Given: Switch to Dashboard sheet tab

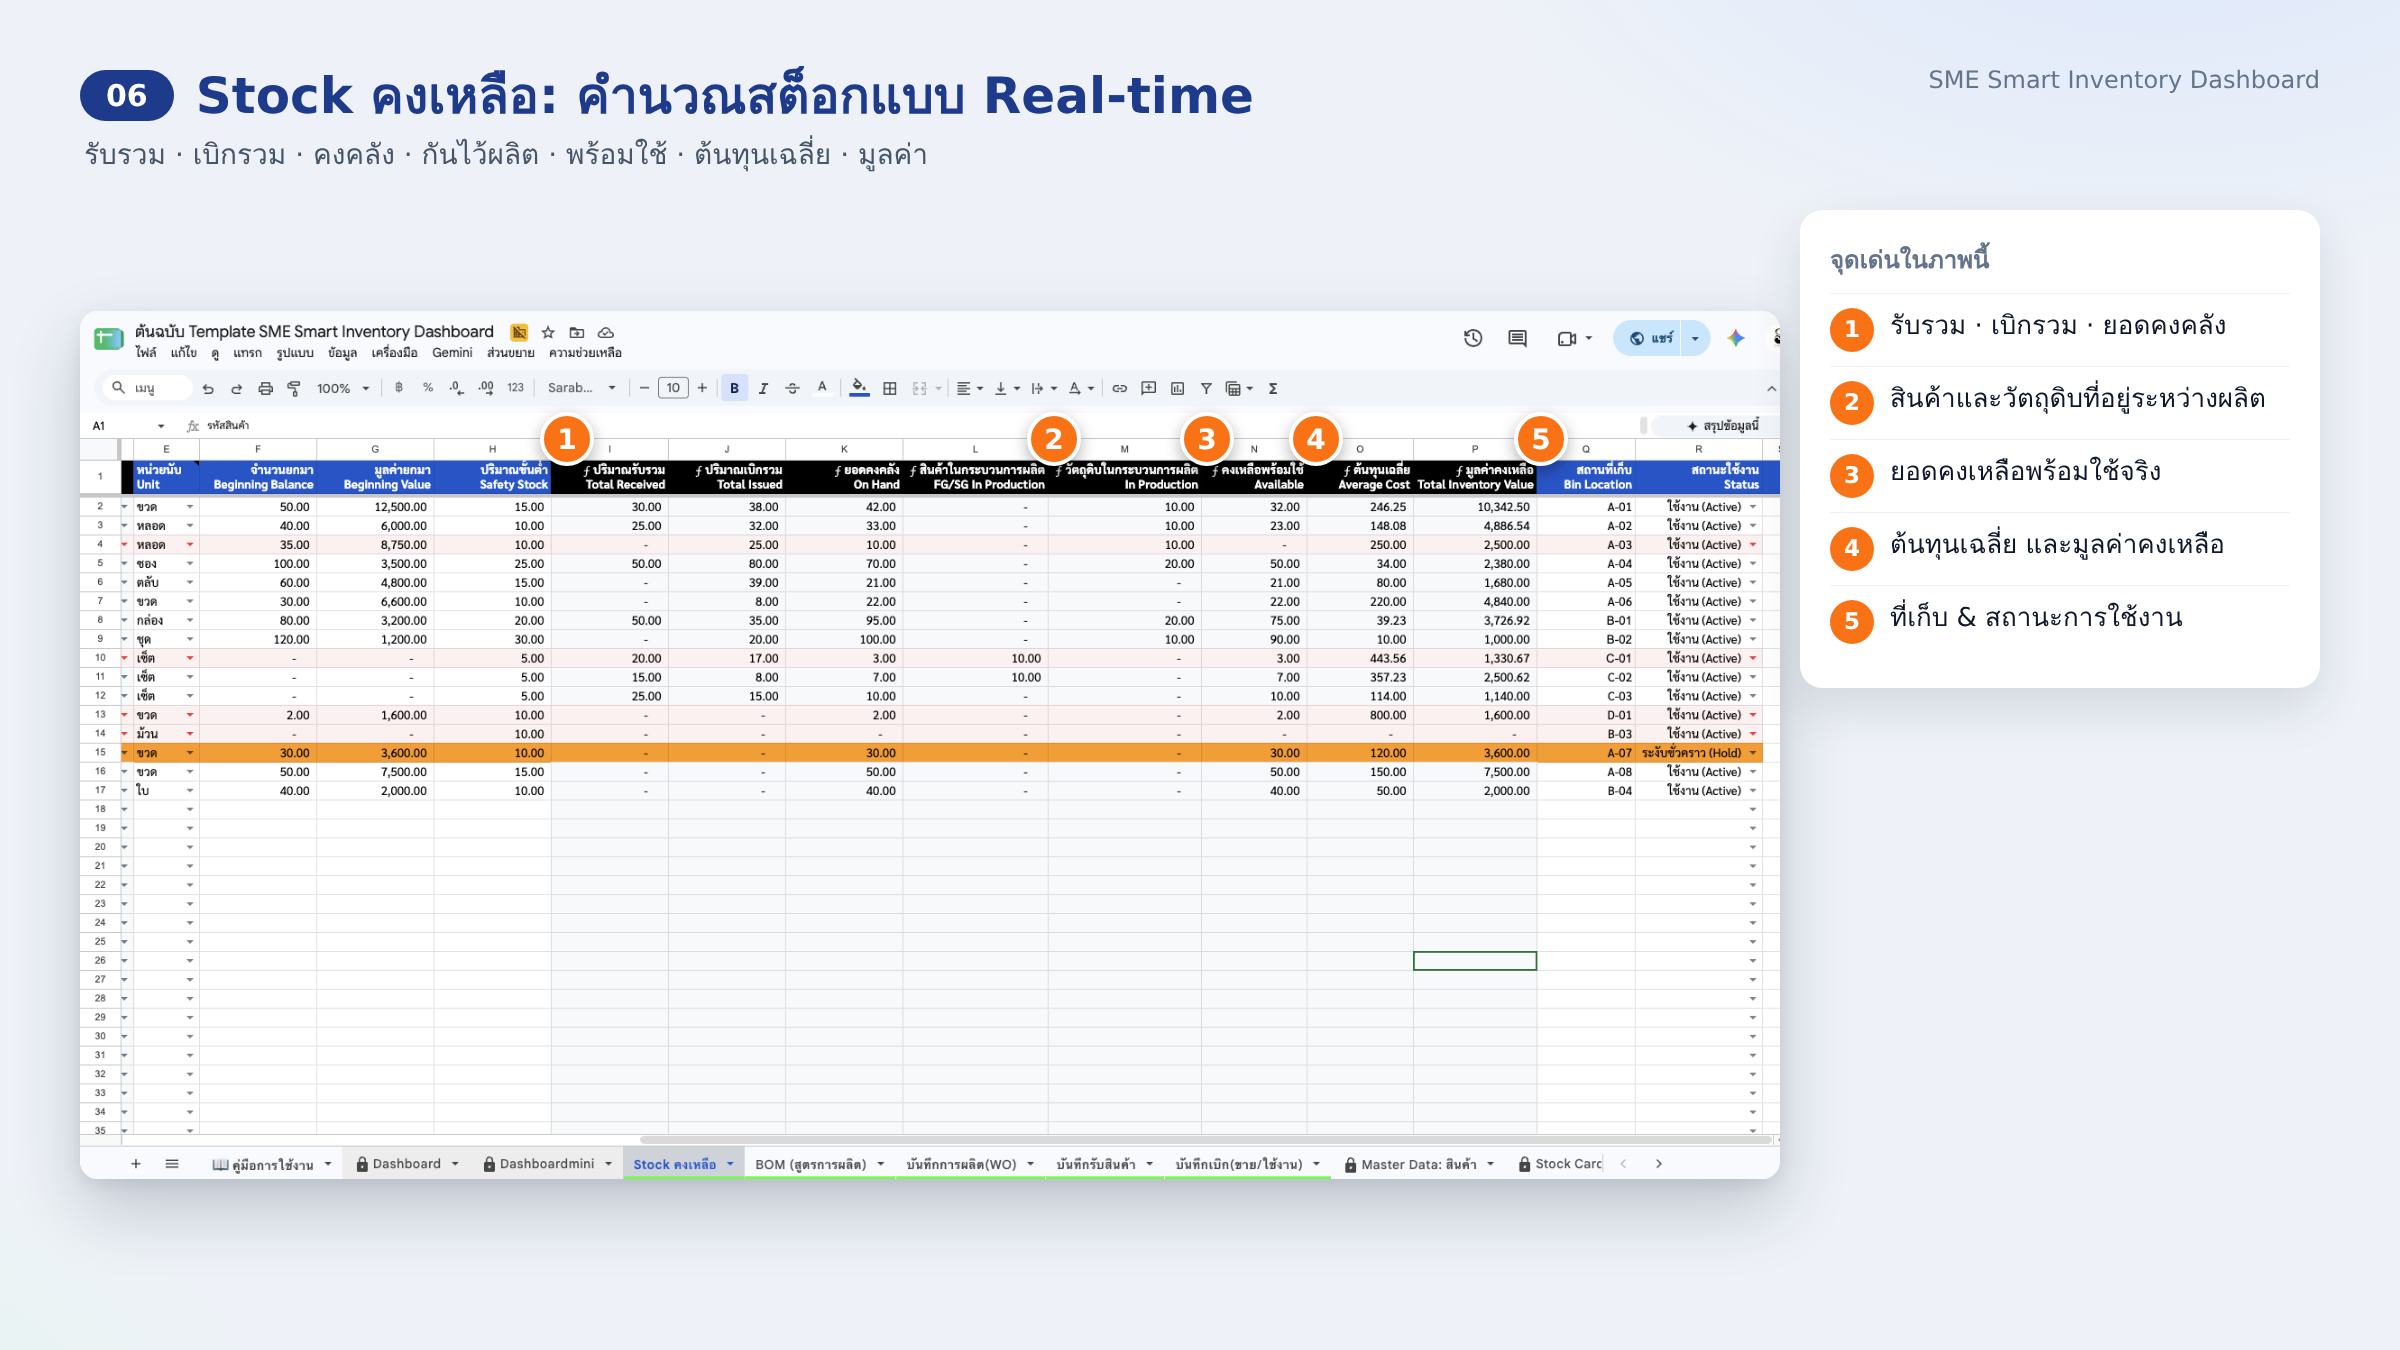Looking at the screenshot, I should click(407, 1164).
